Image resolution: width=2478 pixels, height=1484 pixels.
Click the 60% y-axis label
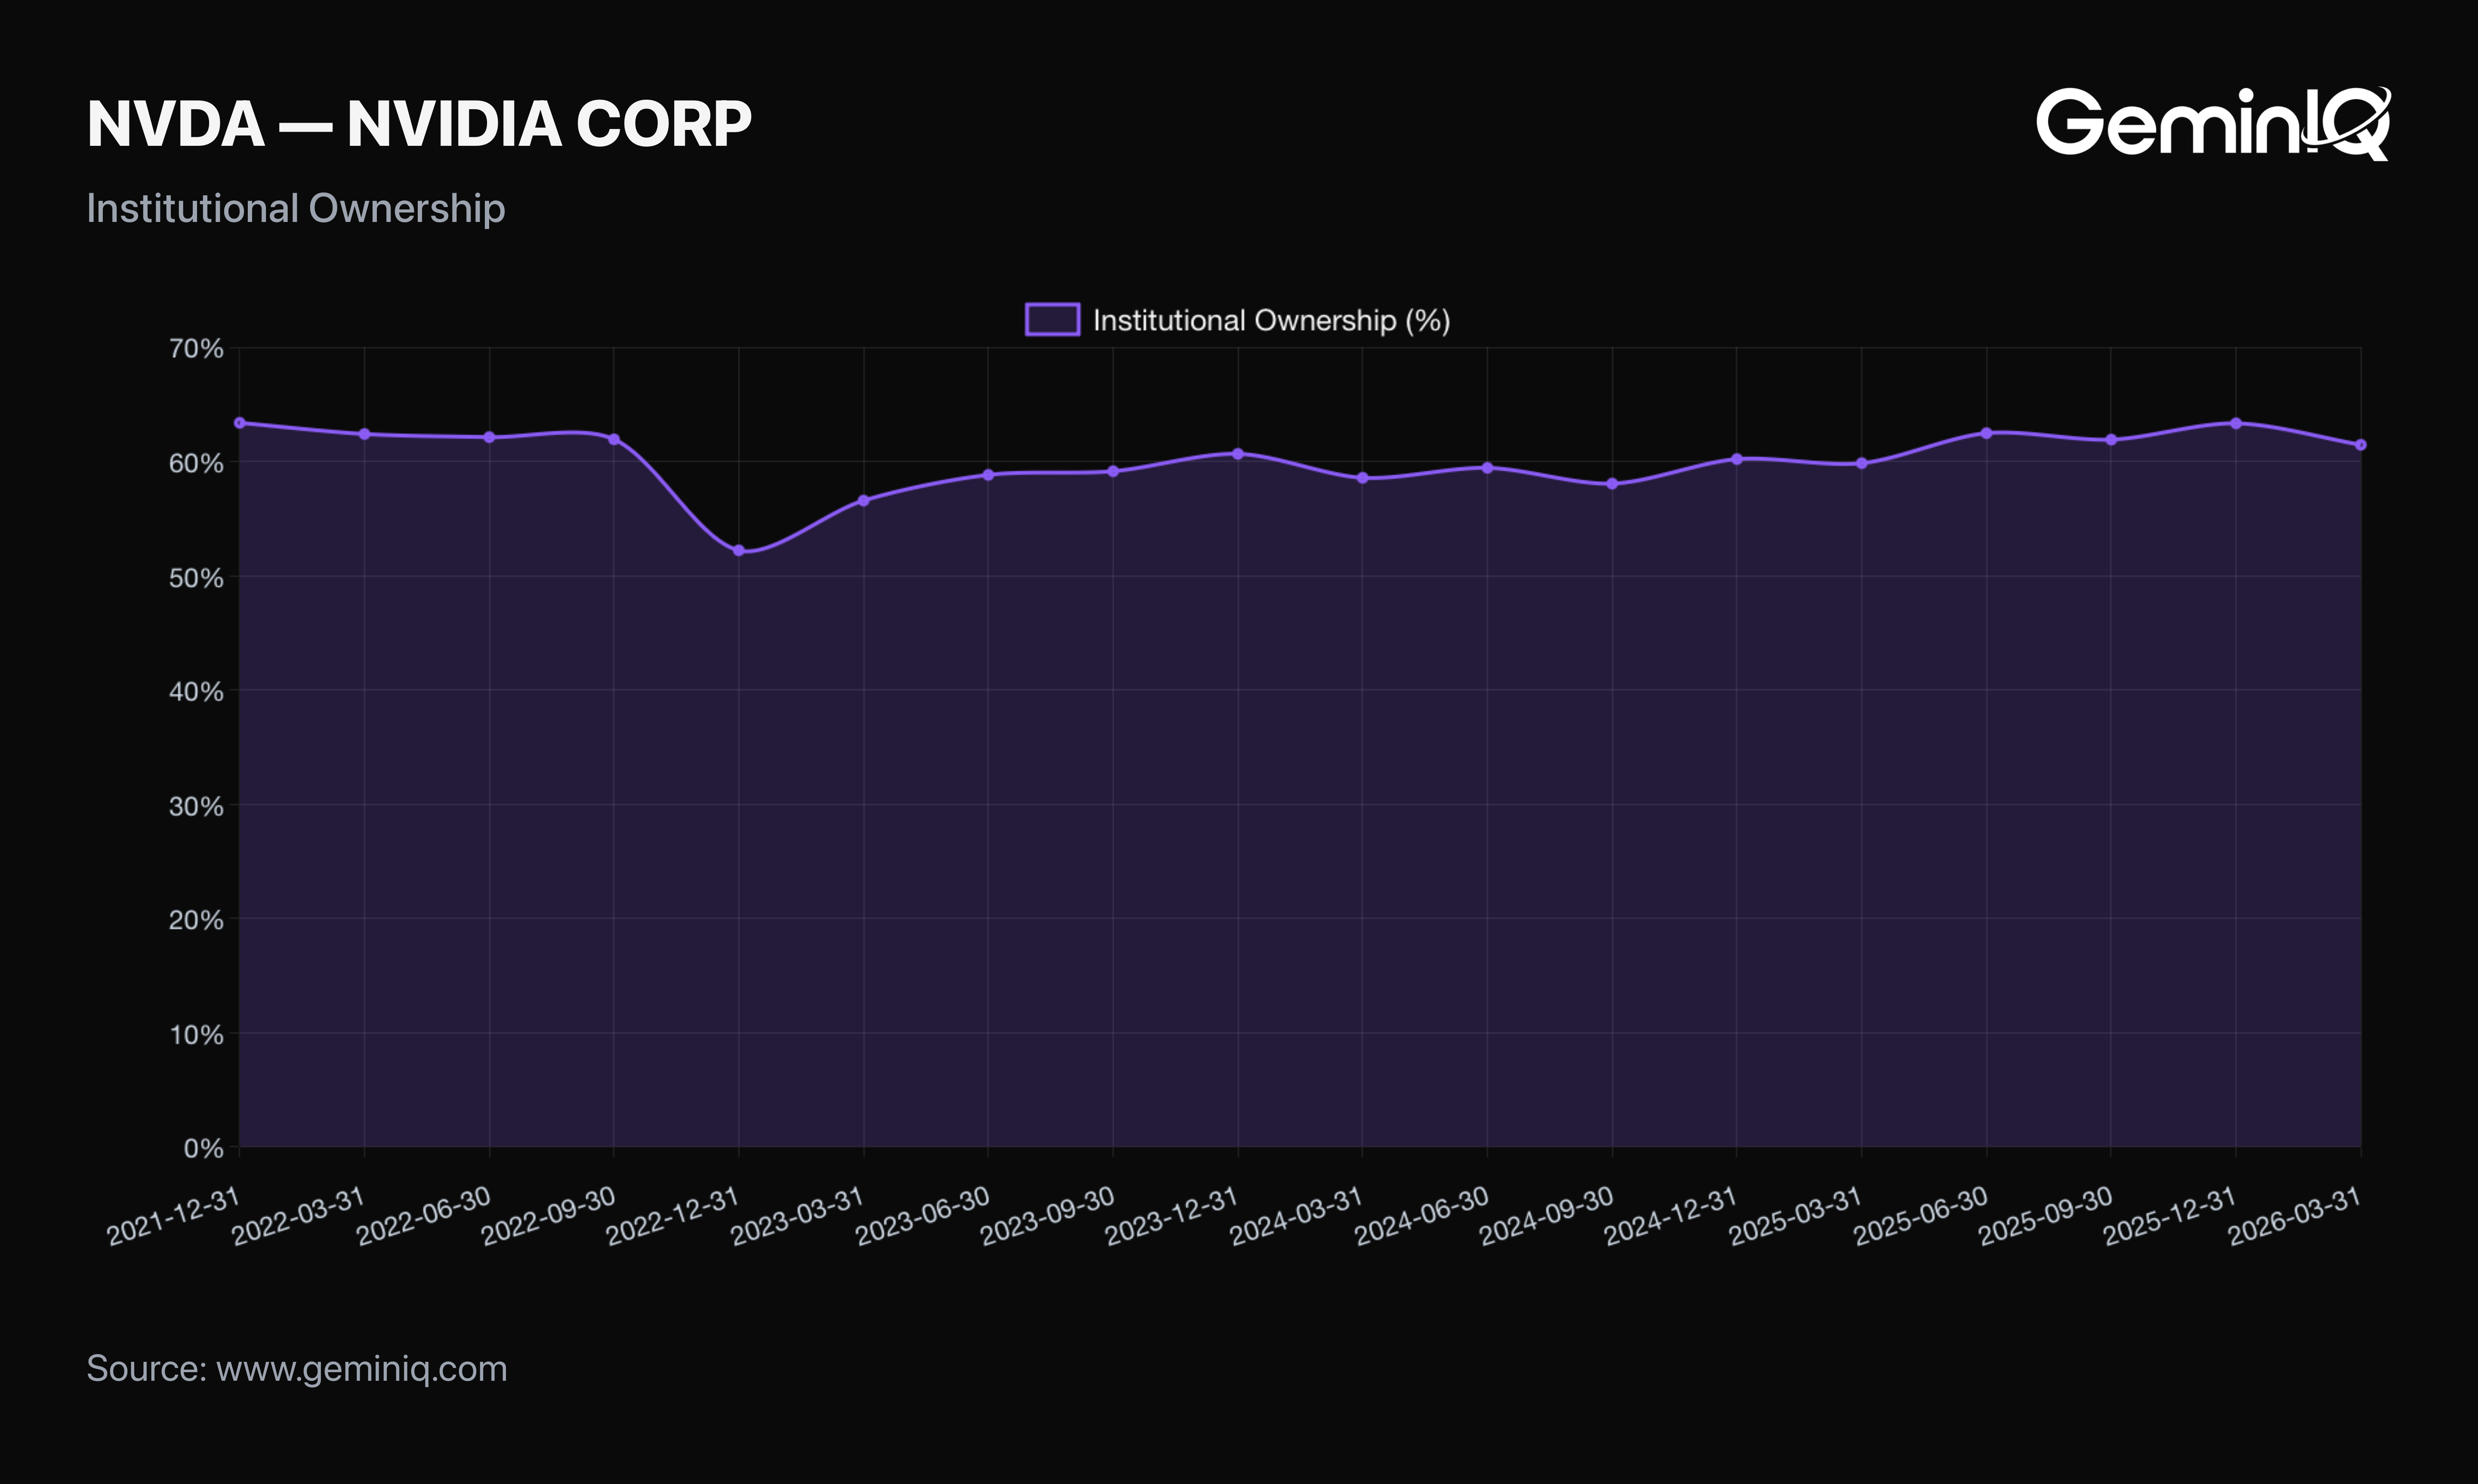(196, 463)
